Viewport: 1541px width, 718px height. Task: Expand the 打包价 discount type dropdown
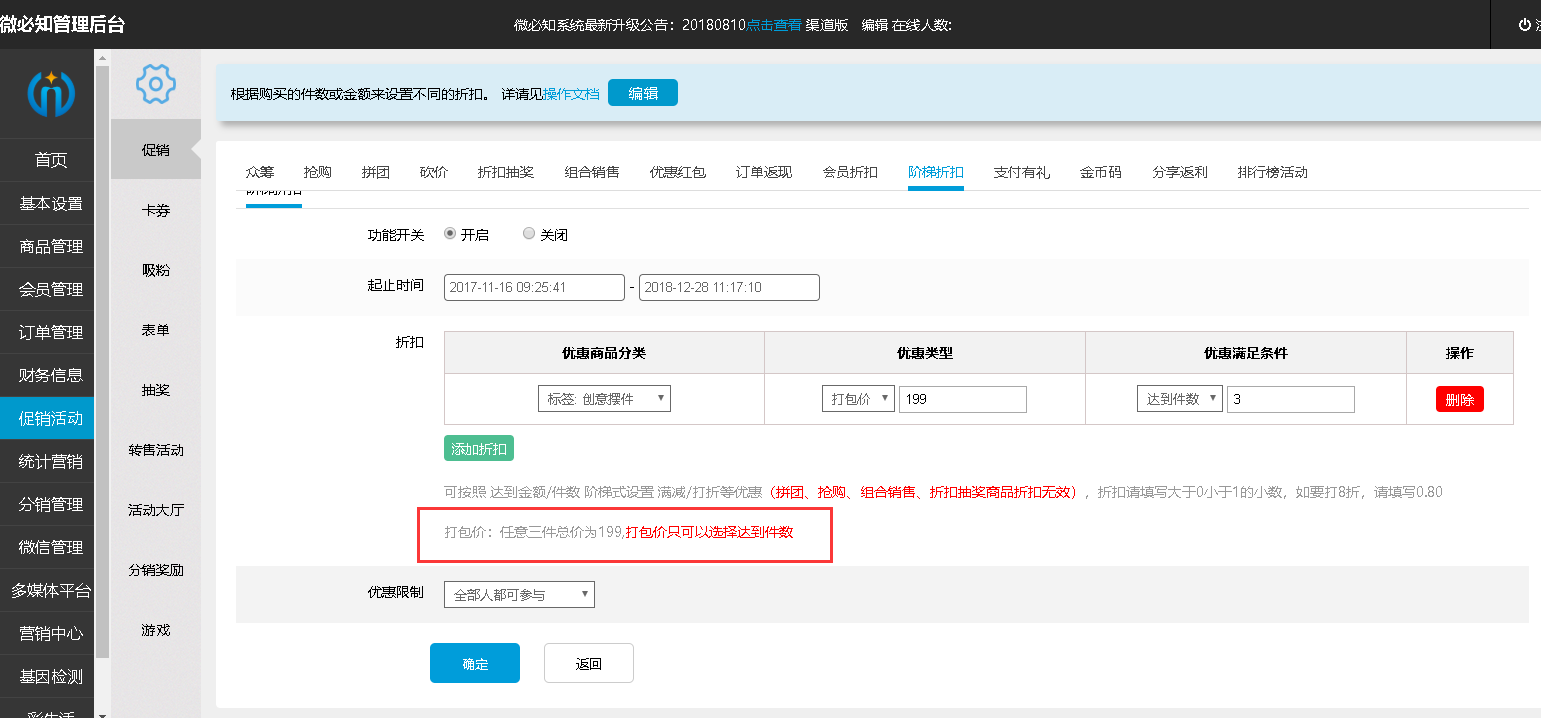[x=858, y=399]
